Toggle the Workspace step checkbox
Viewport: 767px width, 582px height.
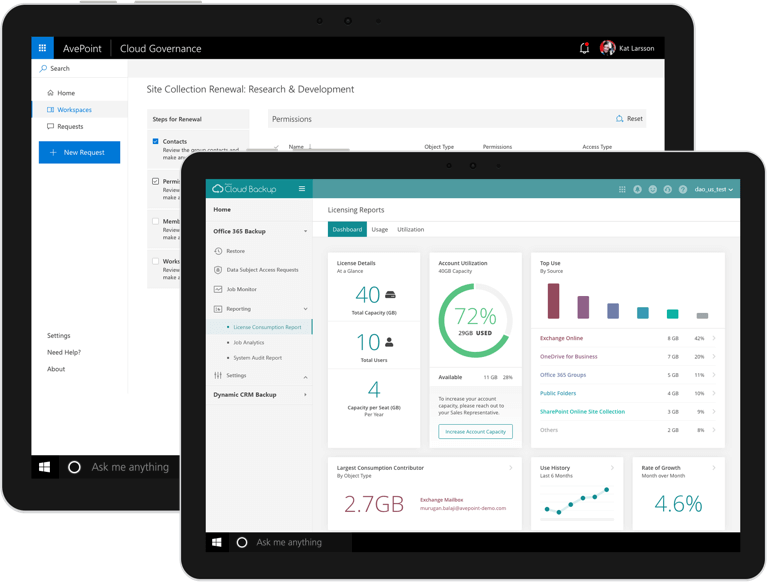pos(156,261)
